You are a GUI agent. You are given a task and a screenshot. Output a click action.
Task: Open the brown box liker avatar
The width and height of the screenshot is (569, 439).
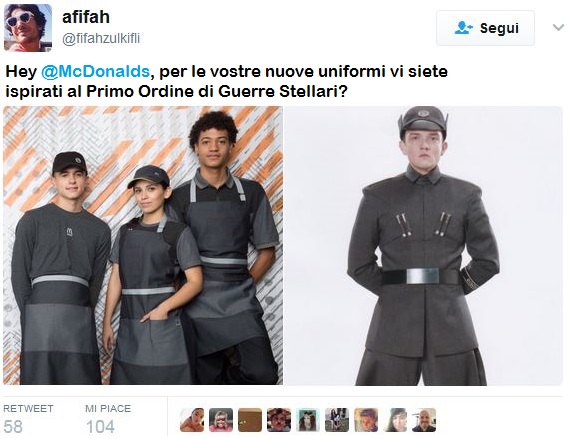(x=250, y=420)
